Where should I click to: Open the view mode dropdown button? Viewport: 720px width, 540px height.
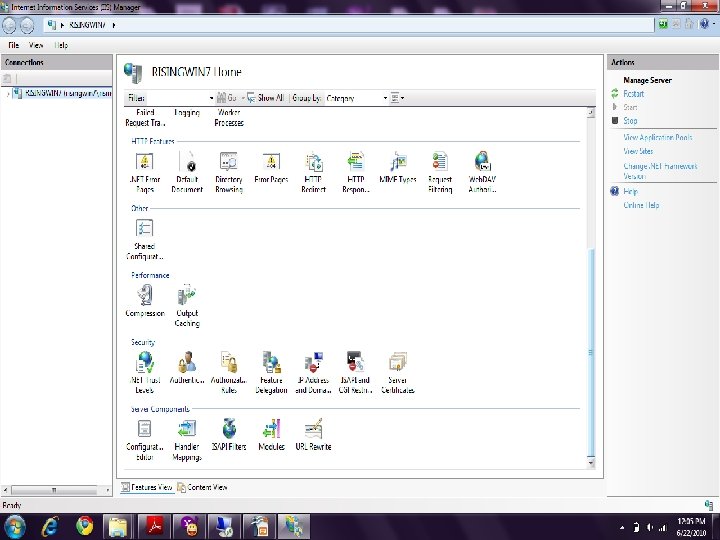tap(397, 98)
